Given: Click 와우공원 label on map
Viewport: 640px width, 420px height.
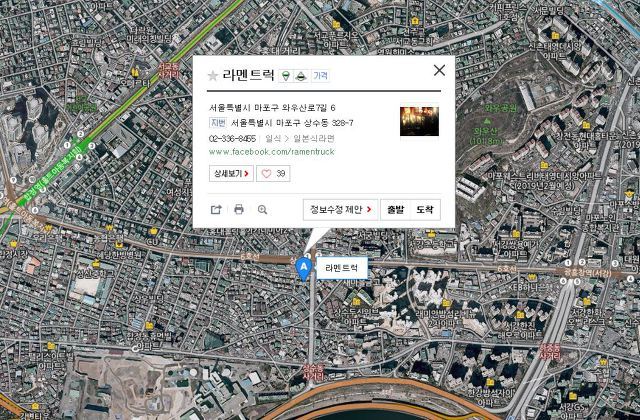Looking at the screenshot, I should tap(501, 108).
